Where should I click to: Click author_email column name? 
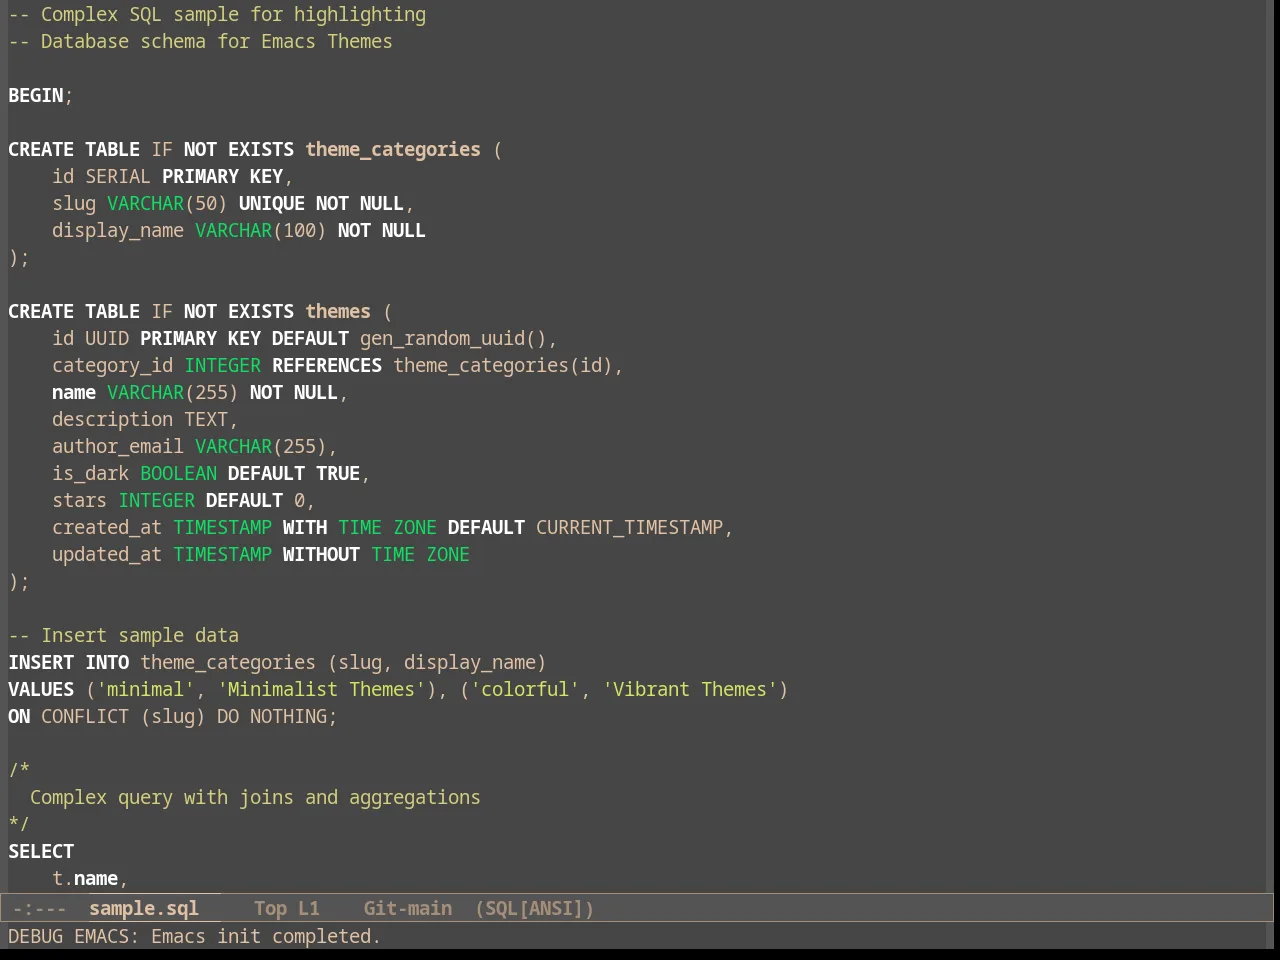[x=118, y=446]
